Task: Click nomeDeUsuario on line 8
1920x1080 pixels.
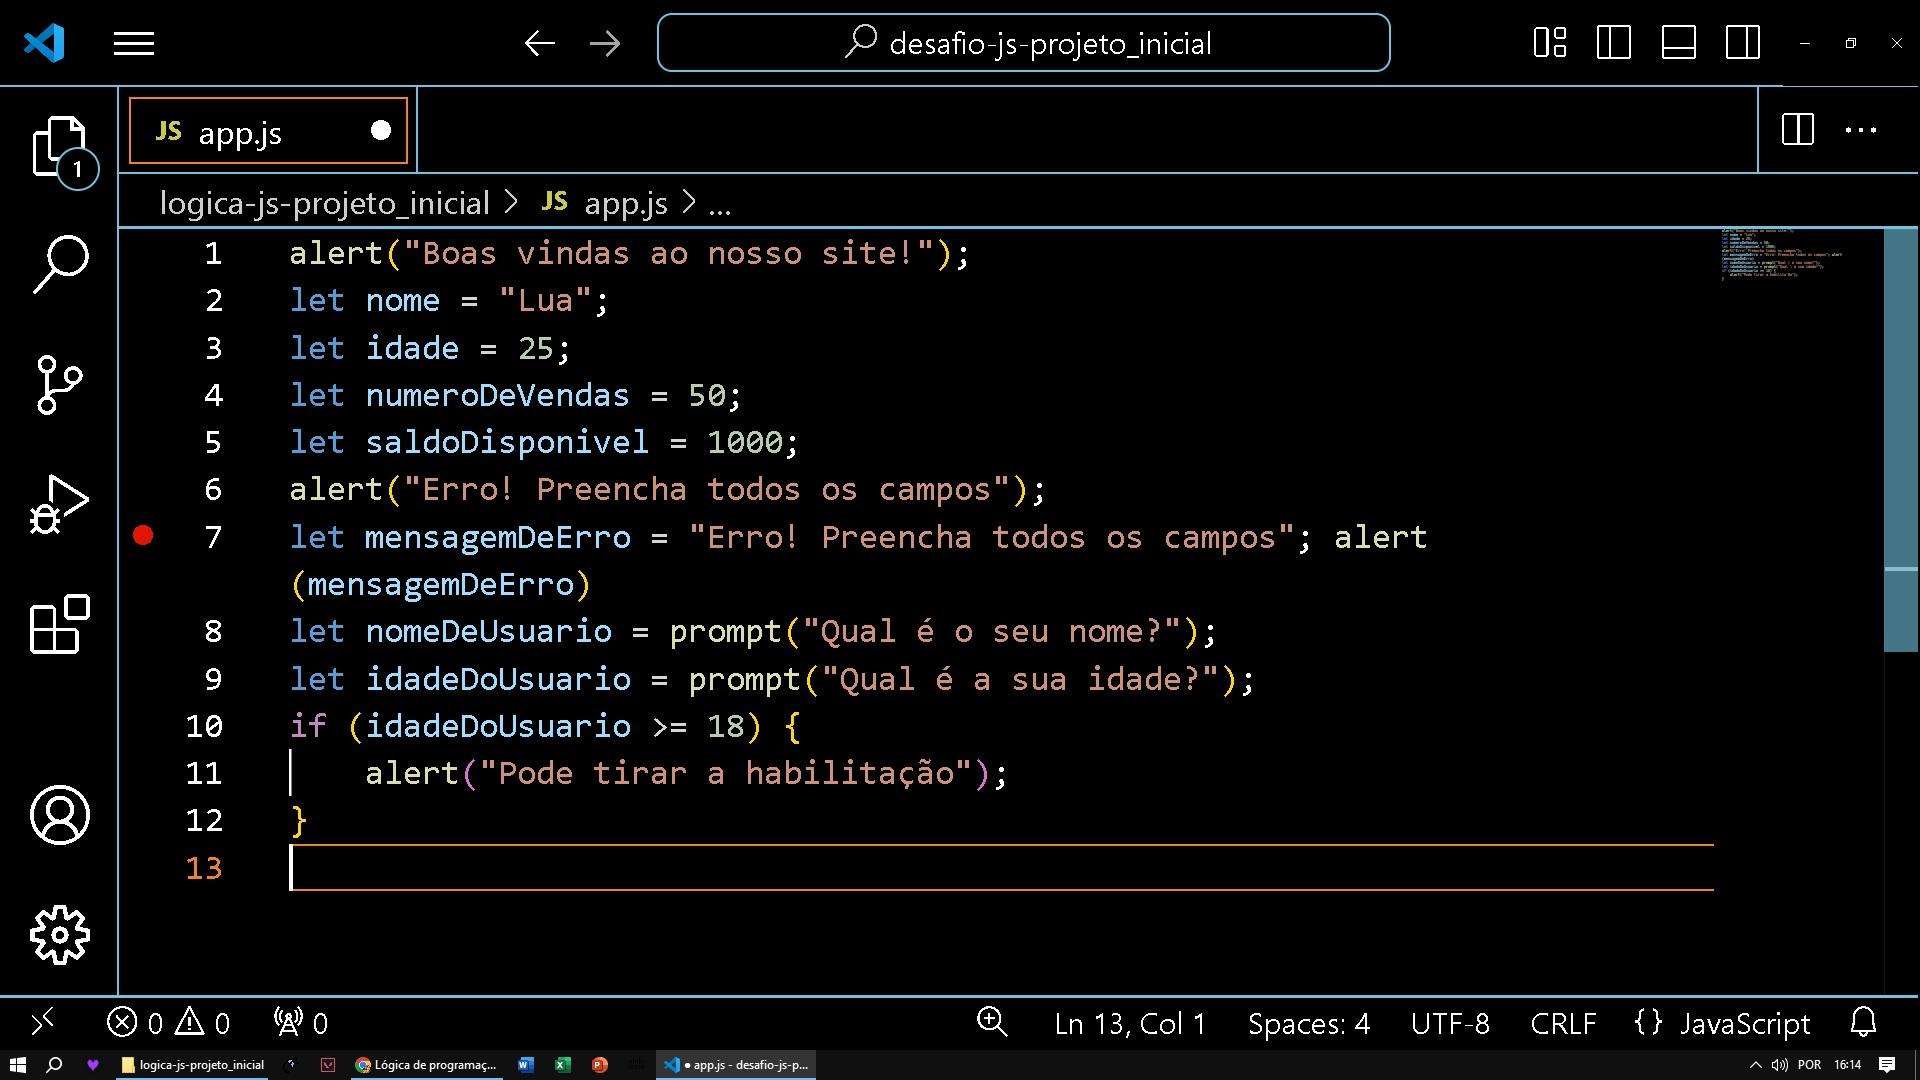Action: pos(488,631)
